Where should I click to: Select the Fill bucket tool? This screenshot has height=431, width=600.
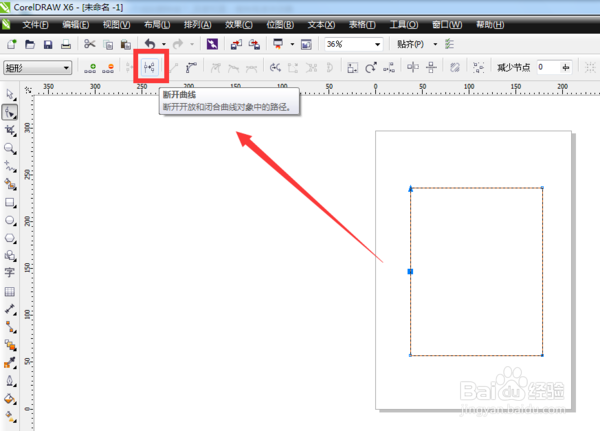(x=10, y=399)
